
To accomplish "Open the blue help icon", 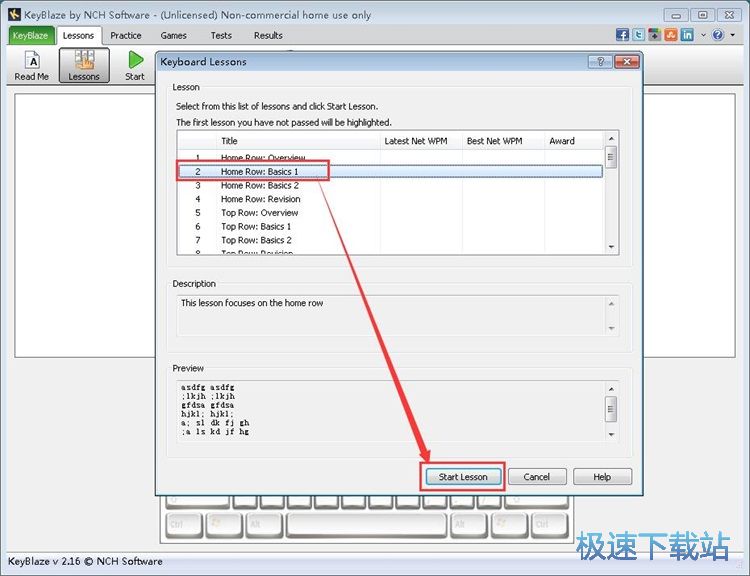I will click(717, 35).
